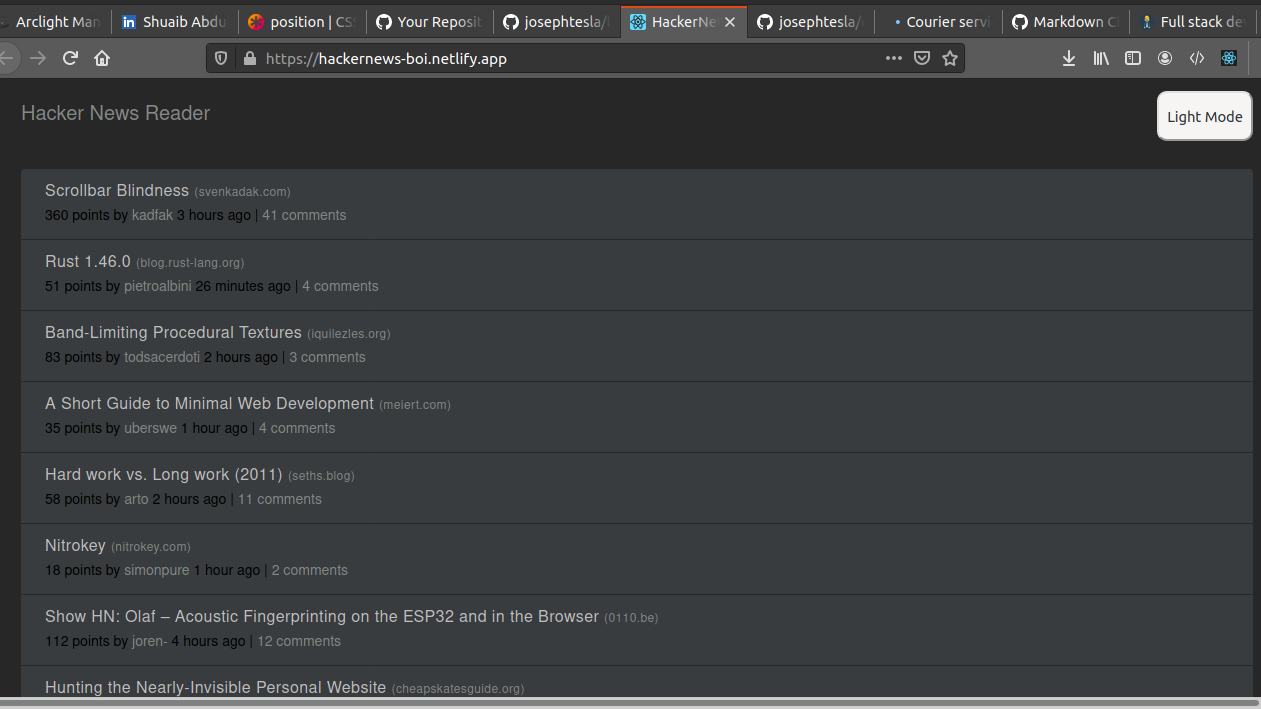Open the Firefox account menu
The image size is (1261, 709).
[1165, 58]
